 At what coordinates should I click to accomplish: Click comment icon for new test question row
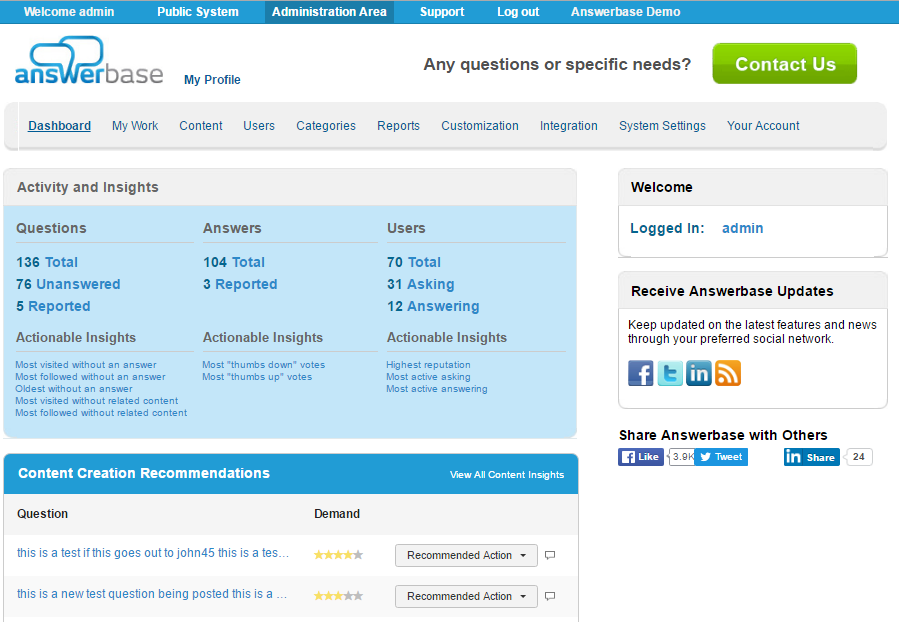550,596
